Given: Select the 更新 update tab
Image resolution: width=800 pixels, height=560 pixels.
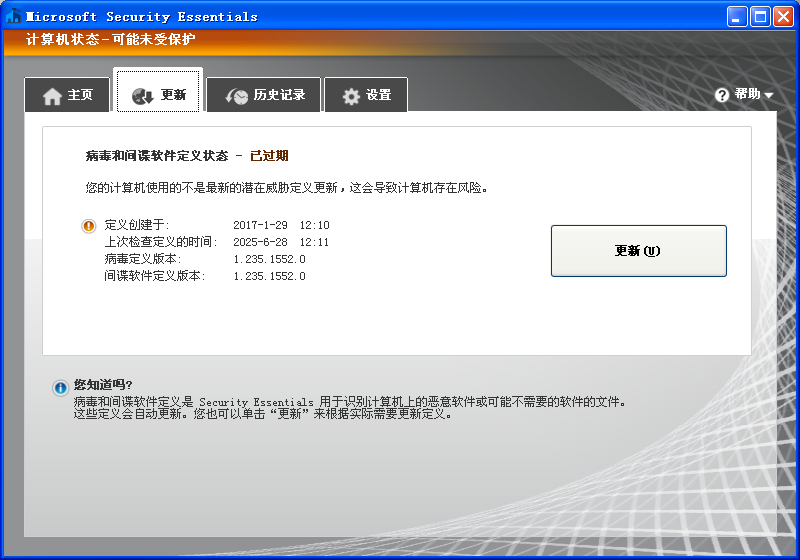Looking at the screenshot, I should pos(158,91).
